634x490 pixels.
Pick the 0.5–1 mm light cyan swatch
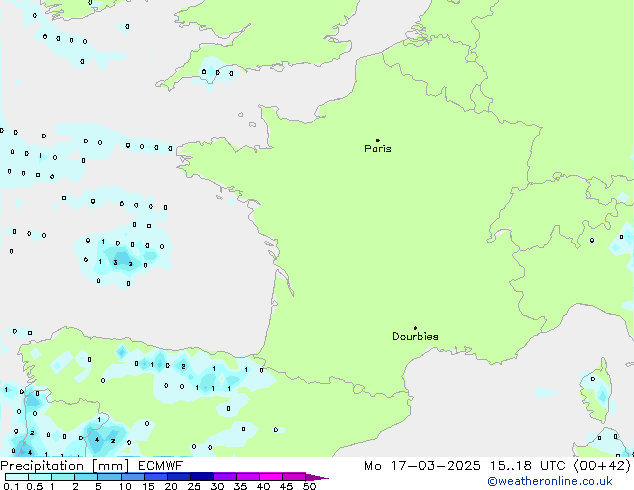coord(40,477)
